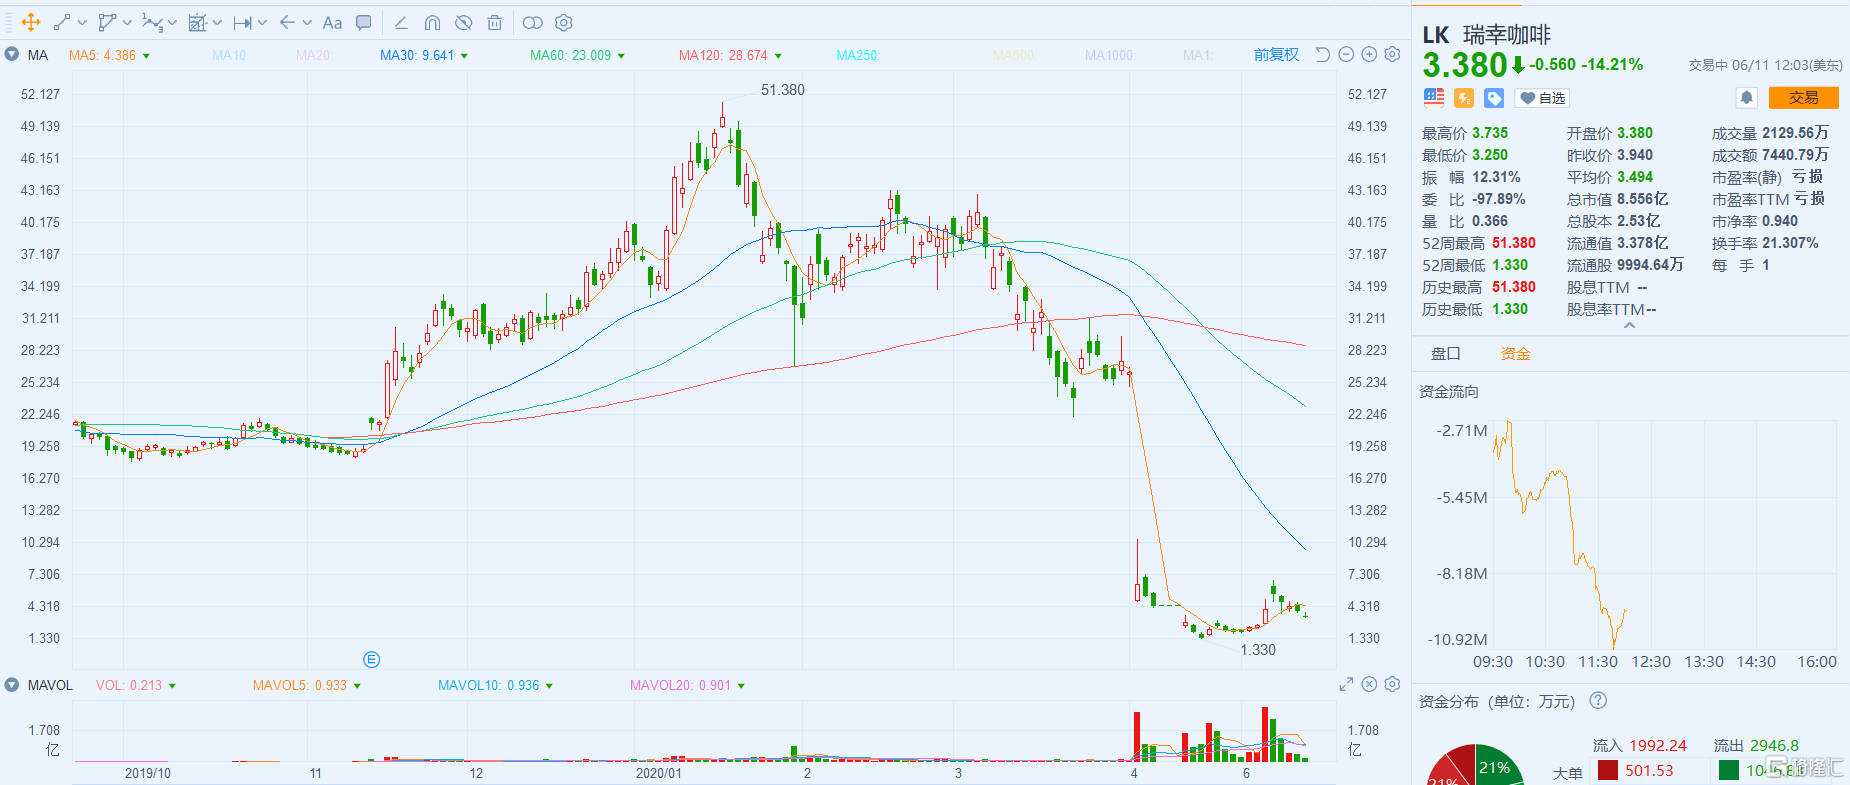
Task: Add stock to 自选 watchlist
Action: (x=1542, y=98)
